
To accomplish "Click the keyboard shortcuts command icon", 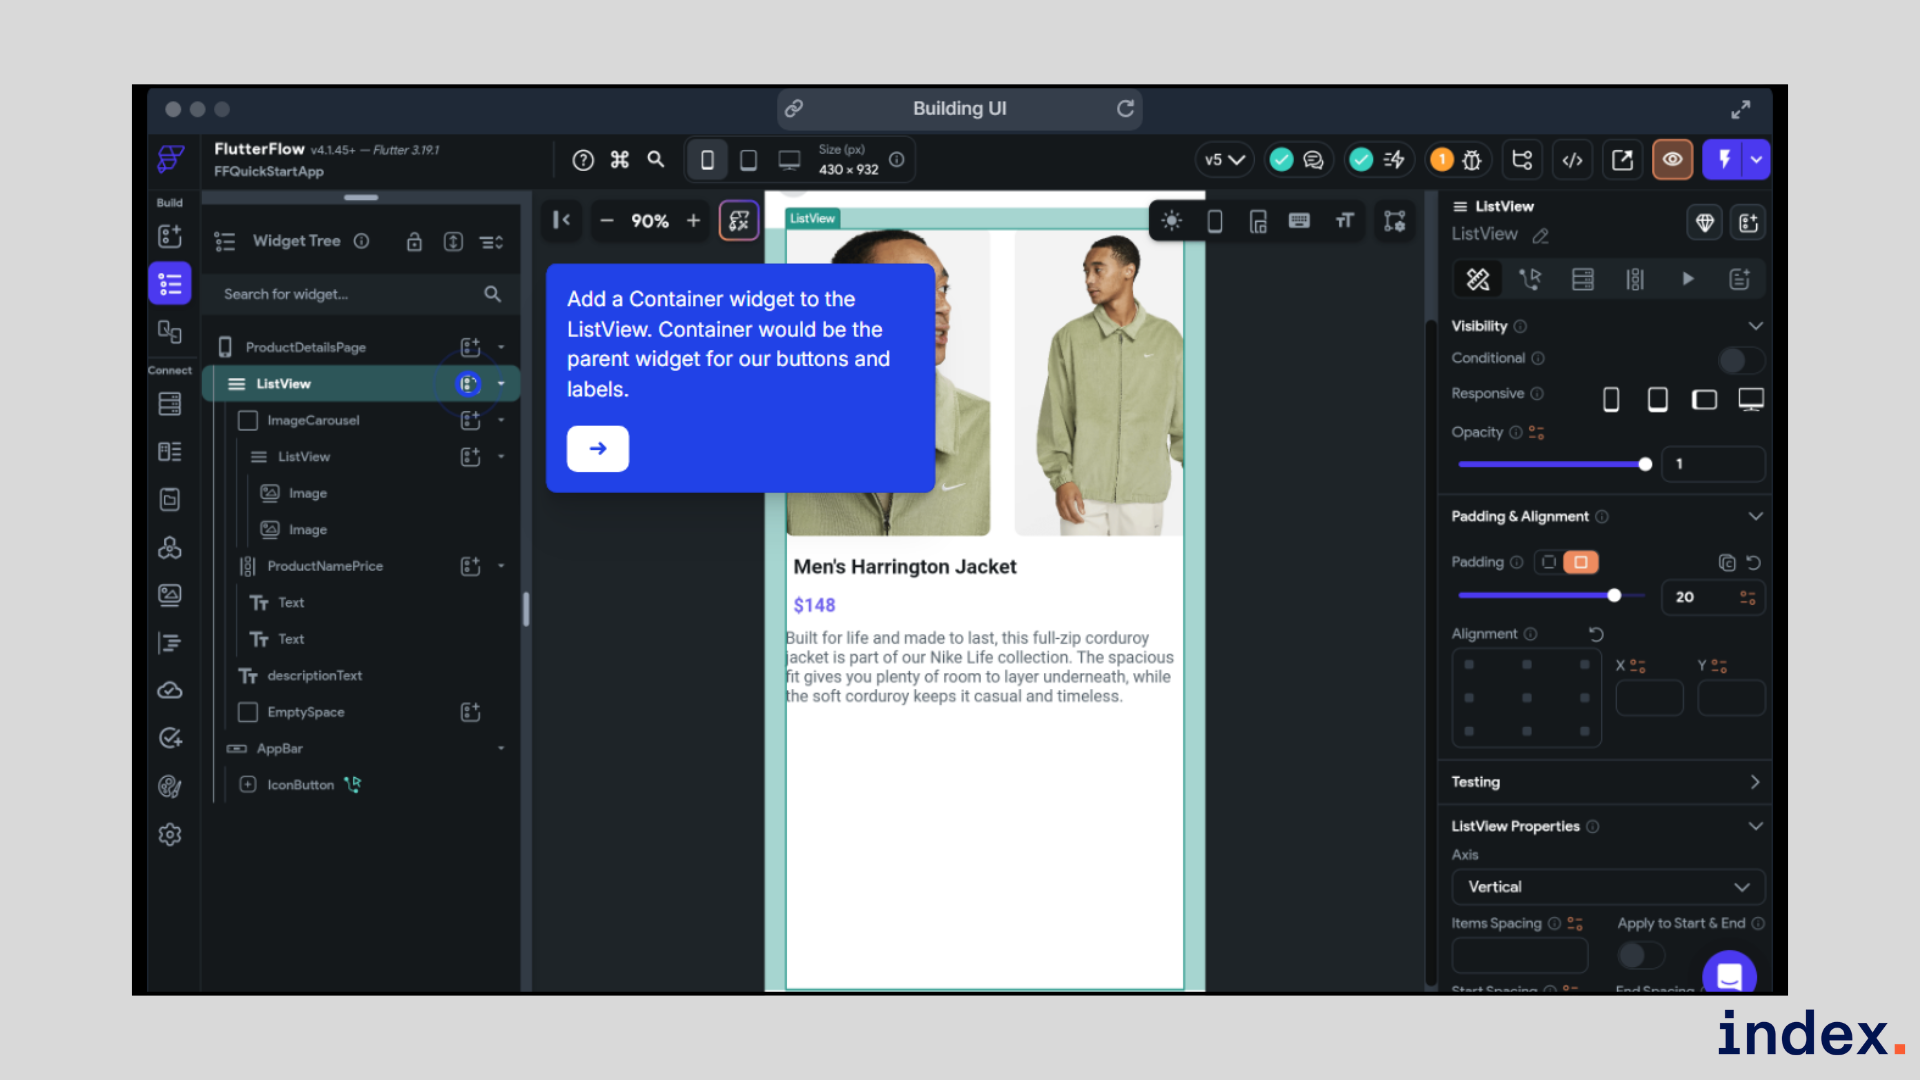I will pyautogui.click(x=620, y=160).
